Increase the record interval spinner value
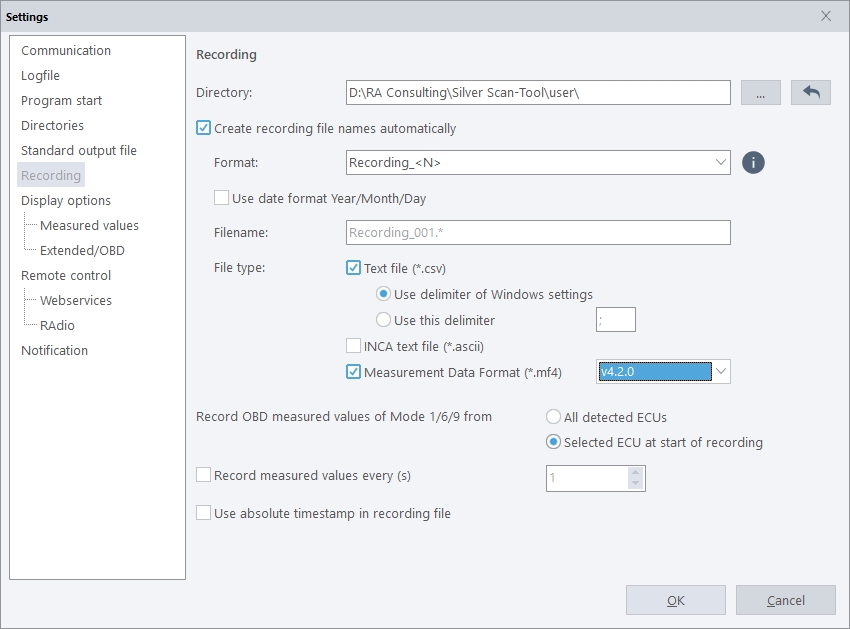This screenshot has width=850, height=629. [635, 473]
